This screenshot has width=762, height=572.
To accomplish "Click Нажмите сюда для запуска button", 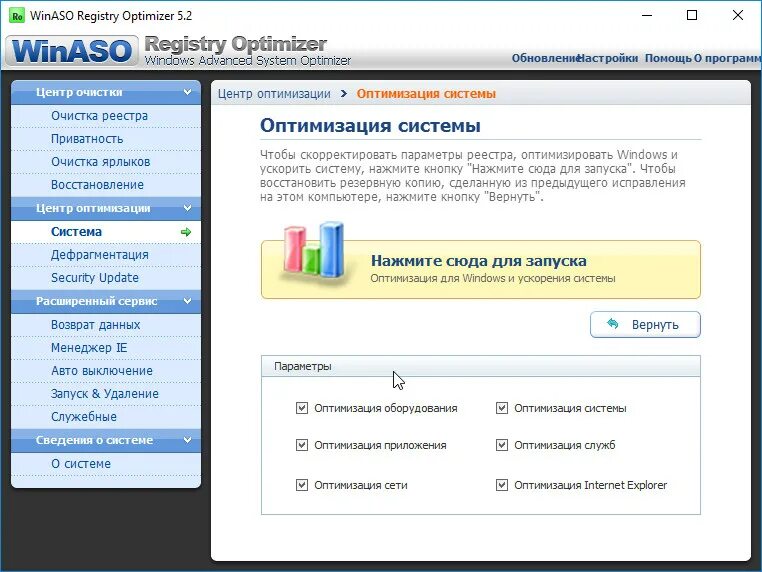I will point(481,269).
